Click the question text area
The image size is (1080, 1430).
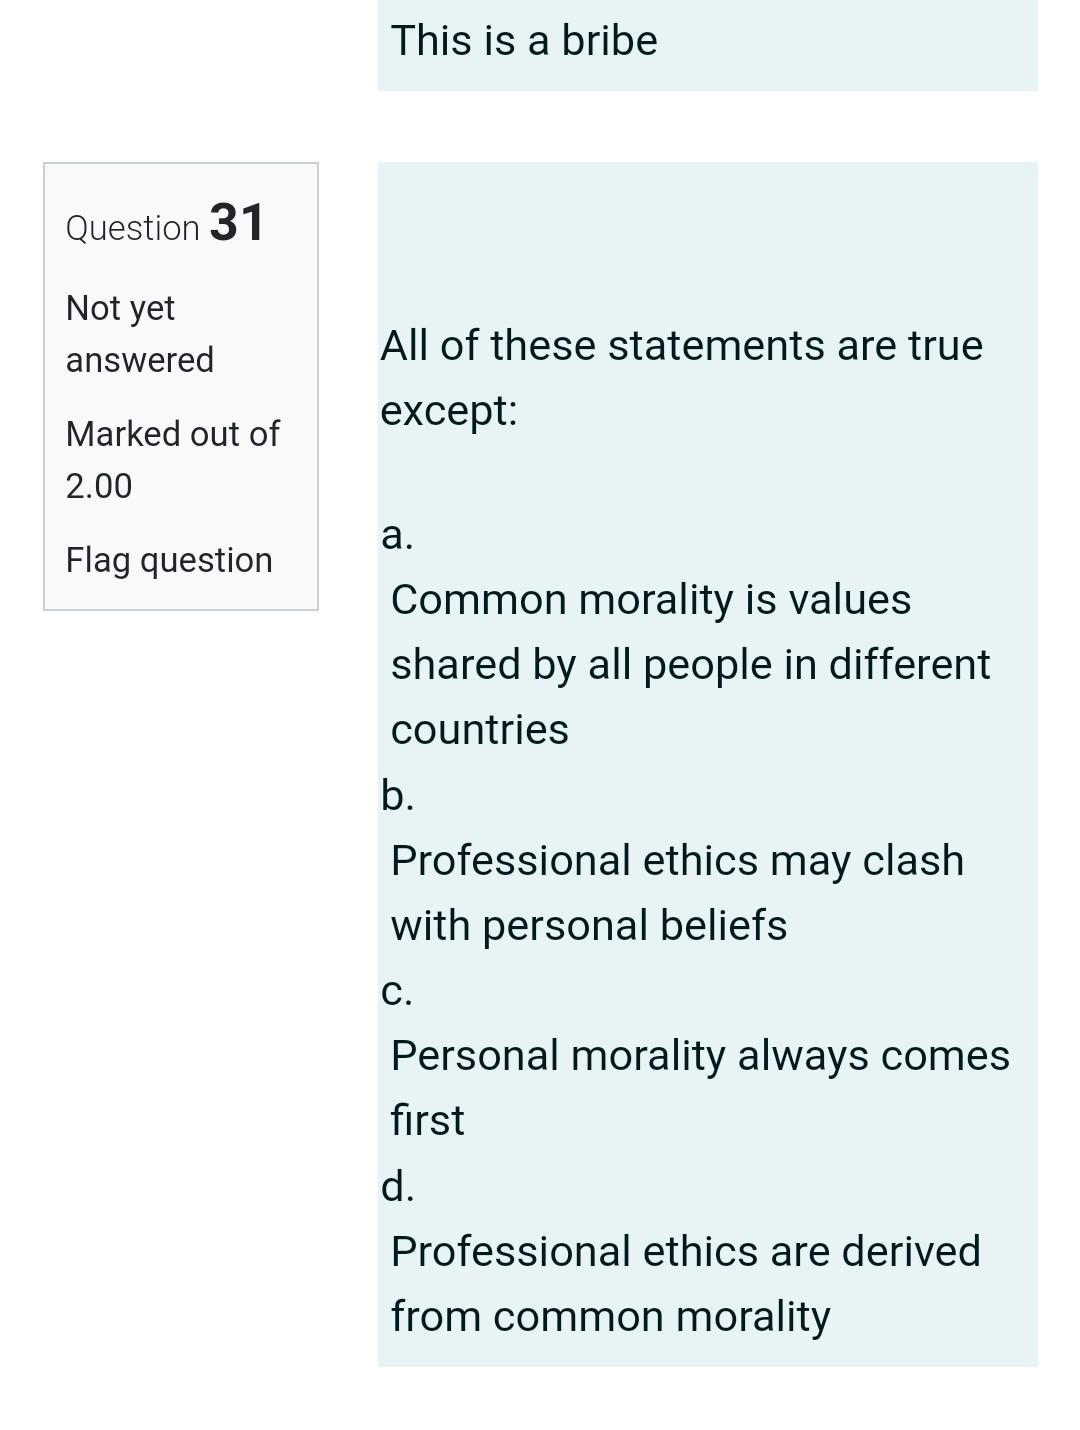click(682, 376)
